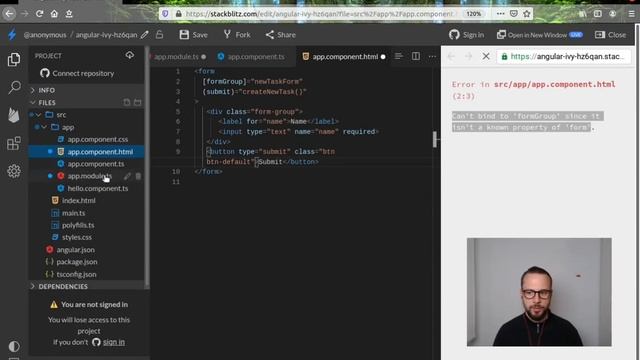Open the Search sidebar icon
Image resolution: width=640 pixels, height=360 pixels.
14,87
